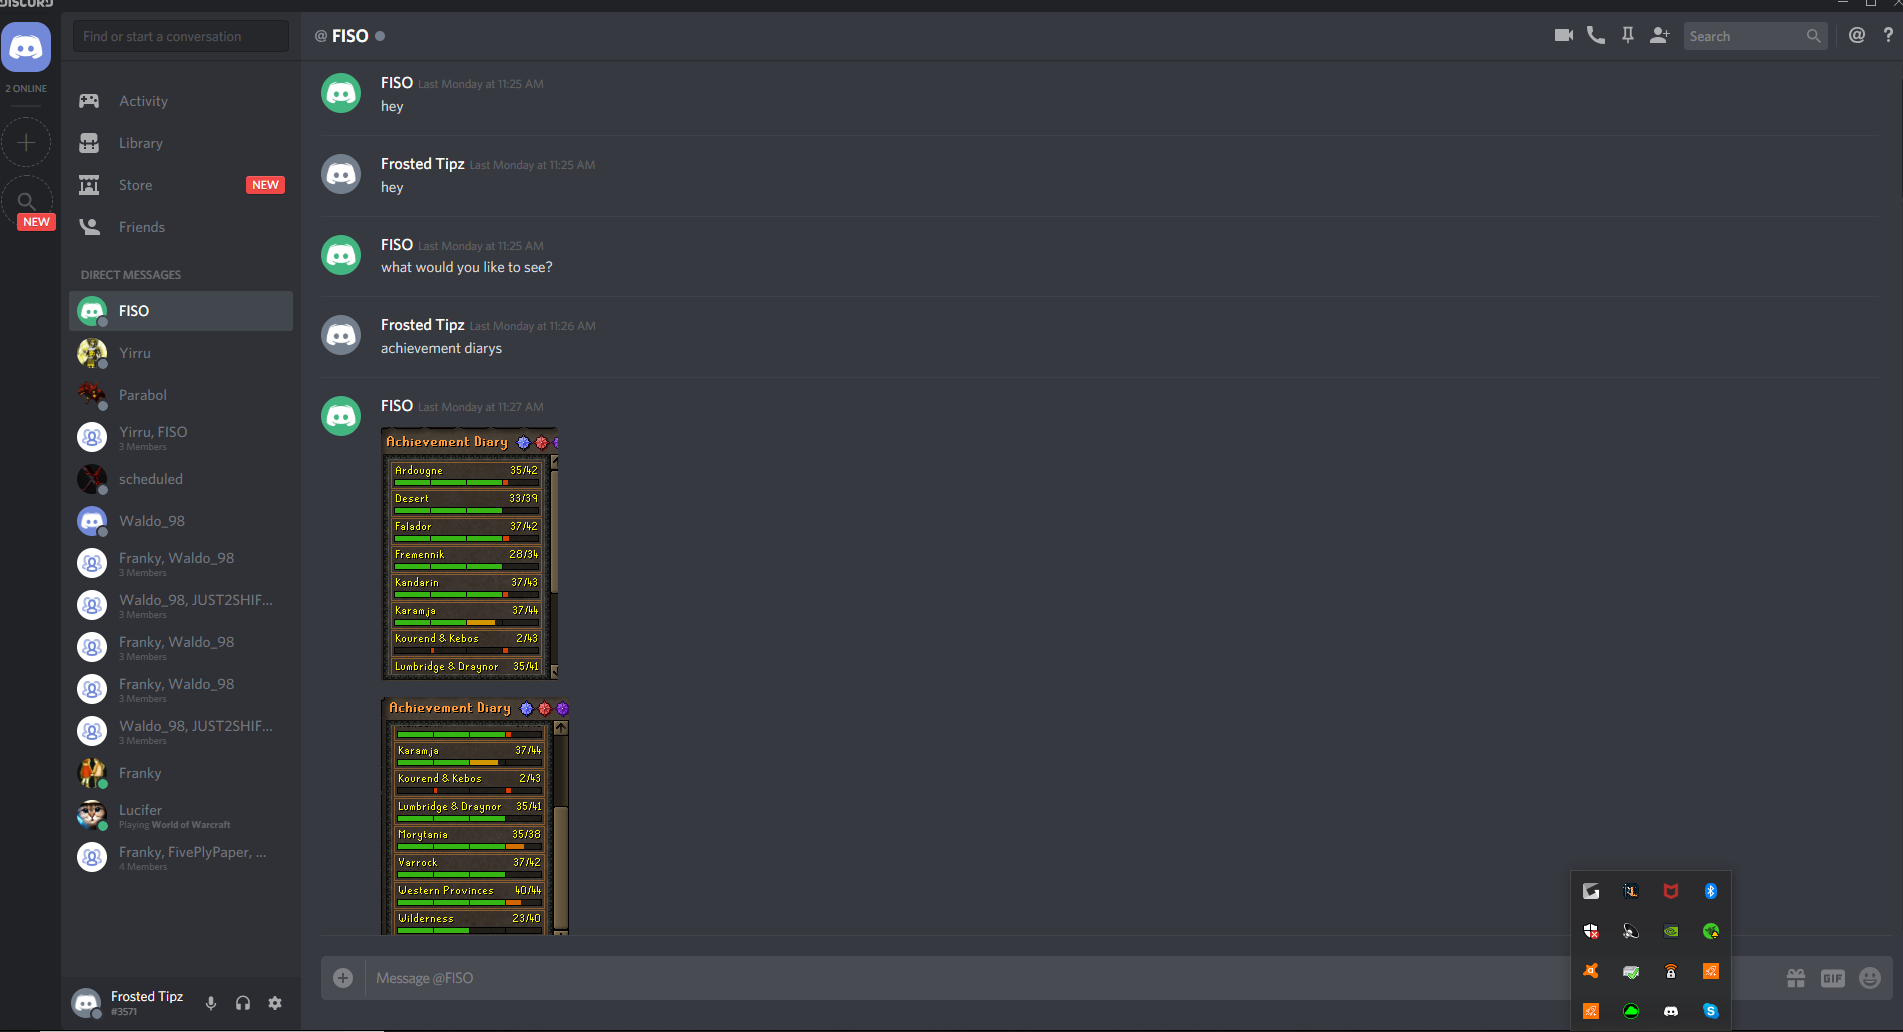Viewport: 1903px width, 1032px height.
Task: Click the McAfee tray icon
Action: 1671,891
